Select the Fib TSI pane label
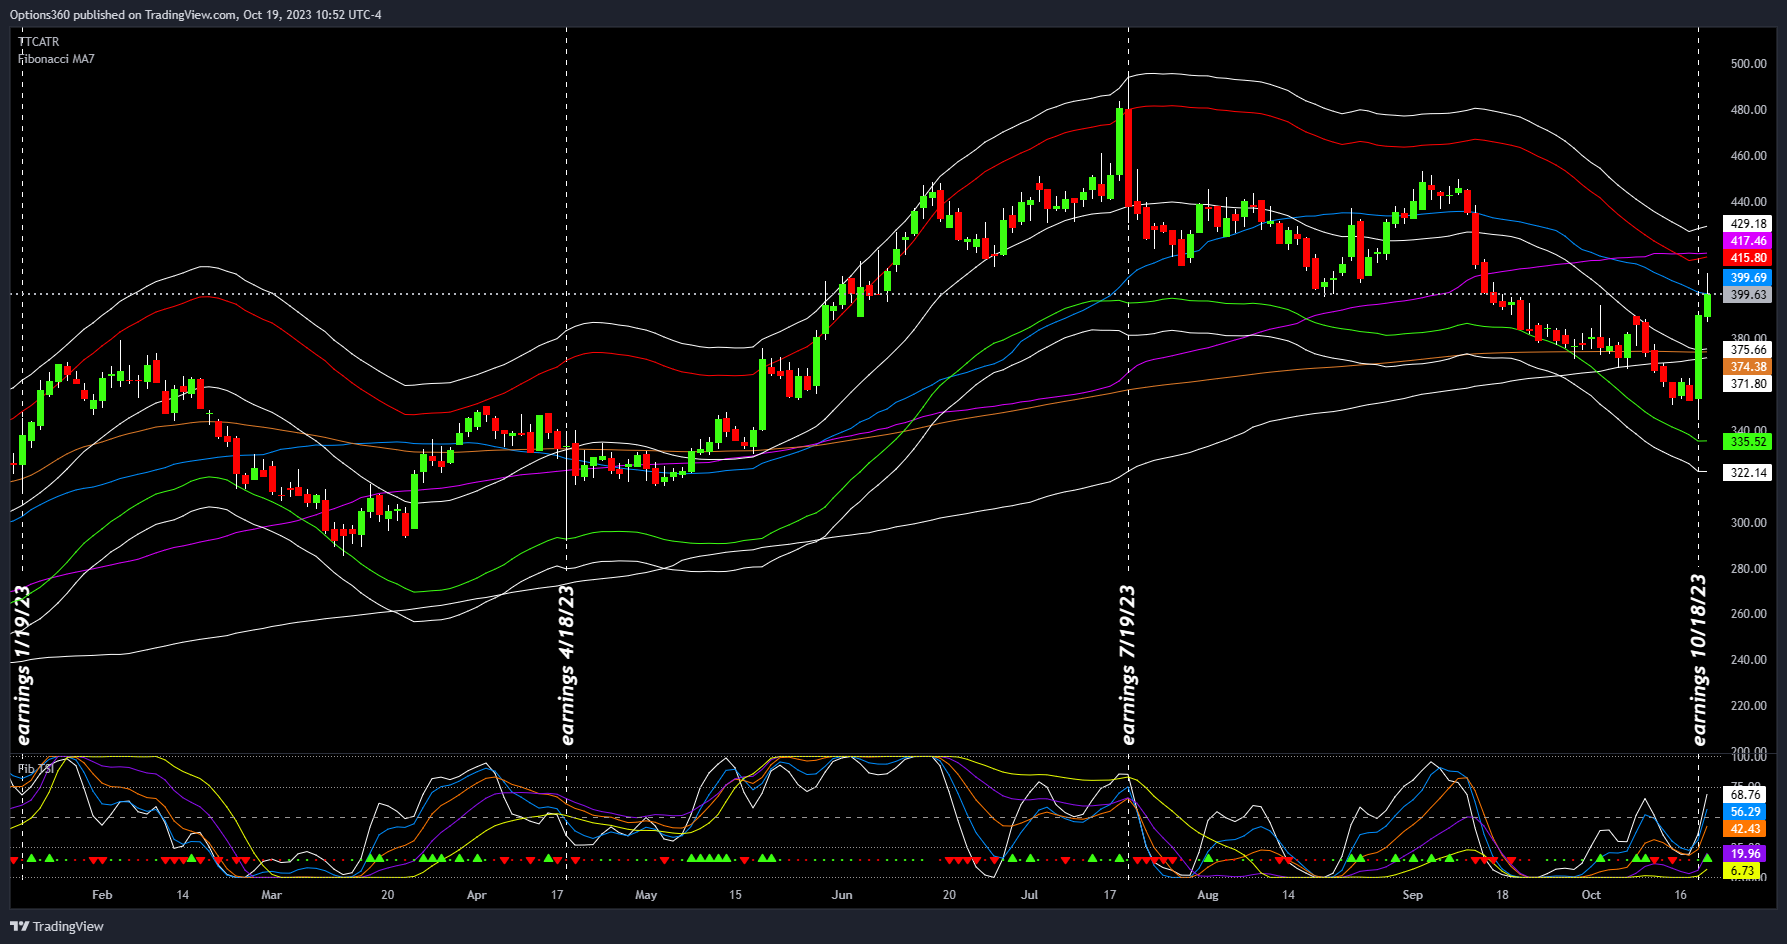The width and height of the screenshot is (1787, 944). pos(36,769)
